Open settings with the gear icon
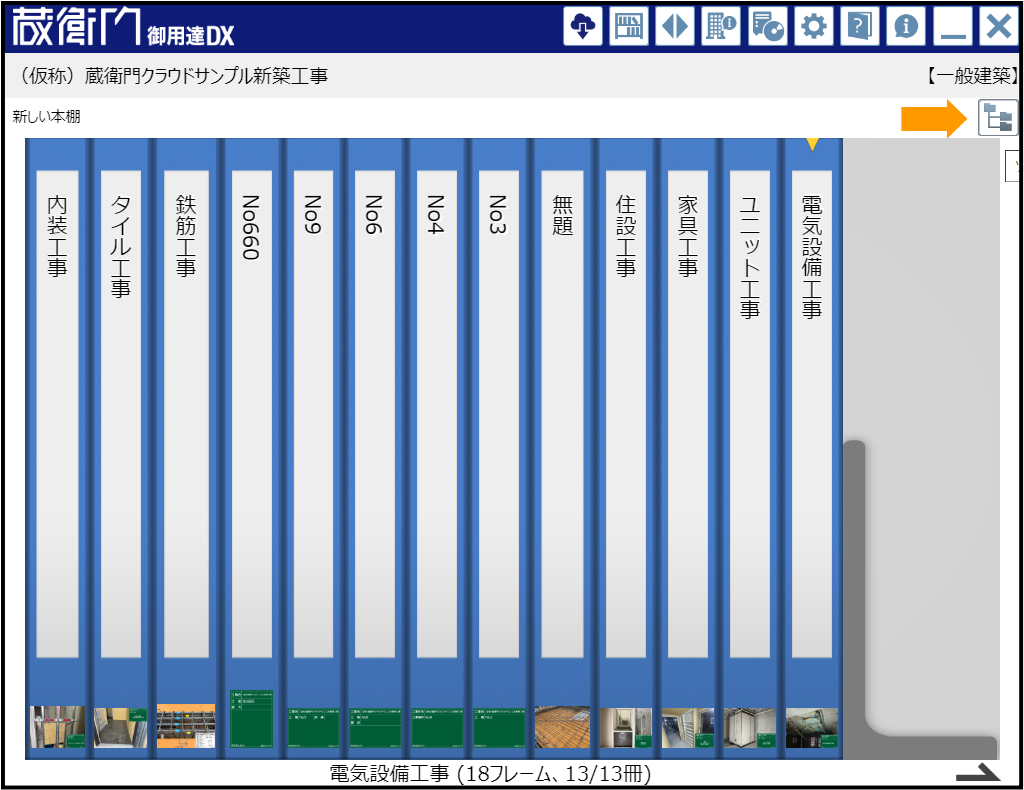Viewport: 1024px width, 790px height. coord(814,26)
